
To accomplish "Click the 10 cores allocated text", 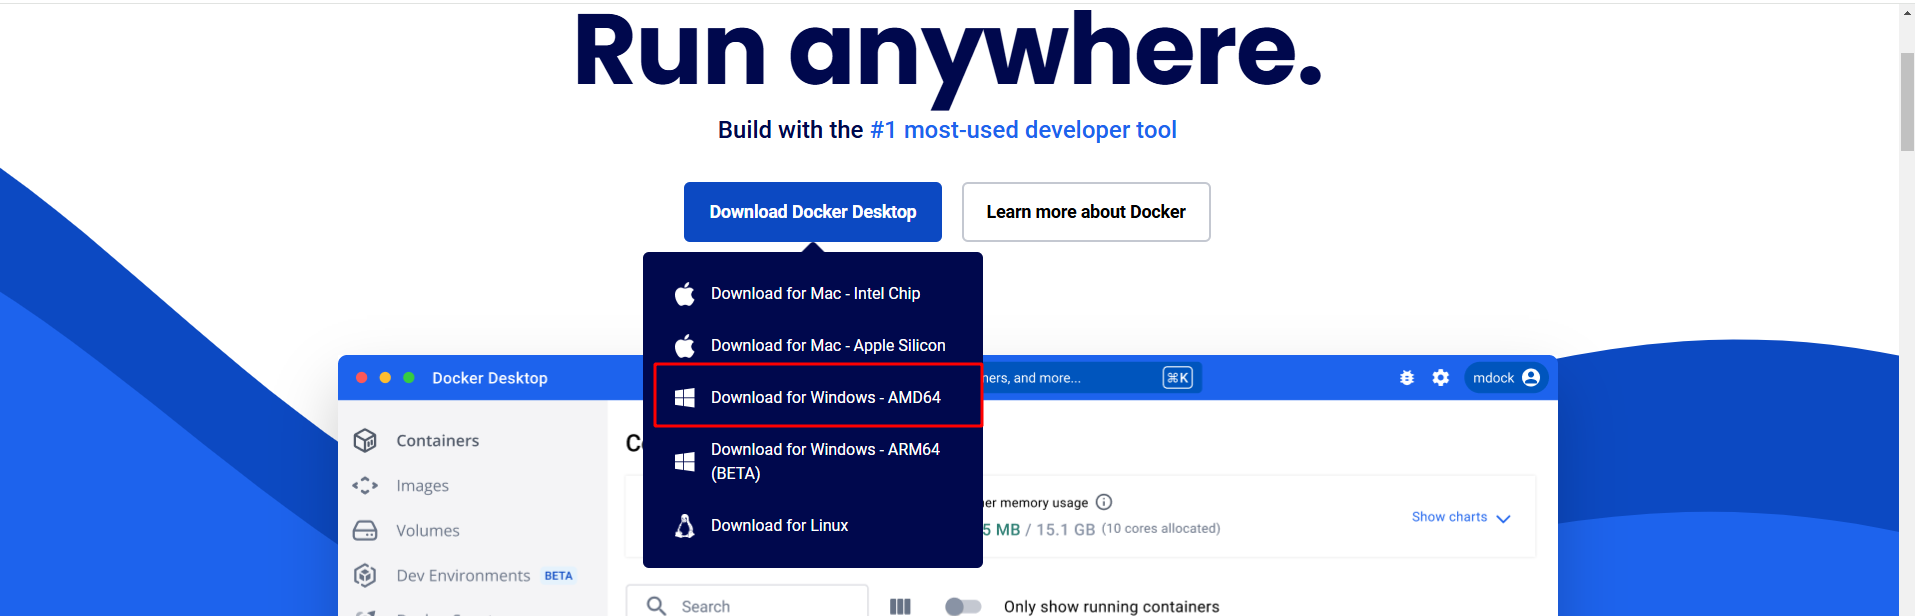I will click(1161, 529).
